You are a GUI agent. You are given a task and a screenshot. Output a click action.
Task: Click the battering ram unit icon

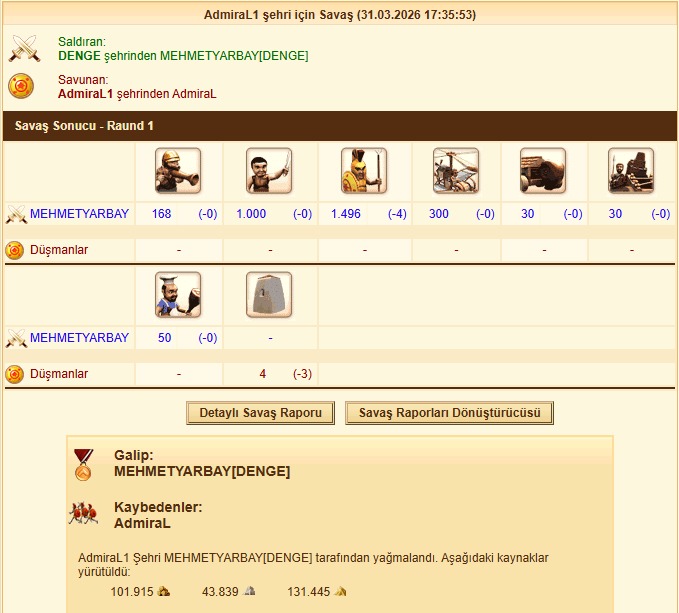point(543,171)
